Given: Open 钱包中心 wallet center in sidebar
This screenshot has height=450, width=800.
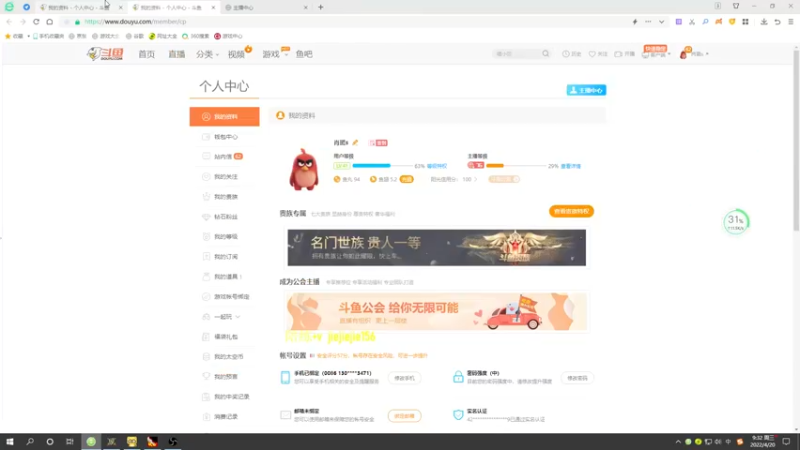Looking at the screenshot, I should pyautogui.click(x=224, y=137).
